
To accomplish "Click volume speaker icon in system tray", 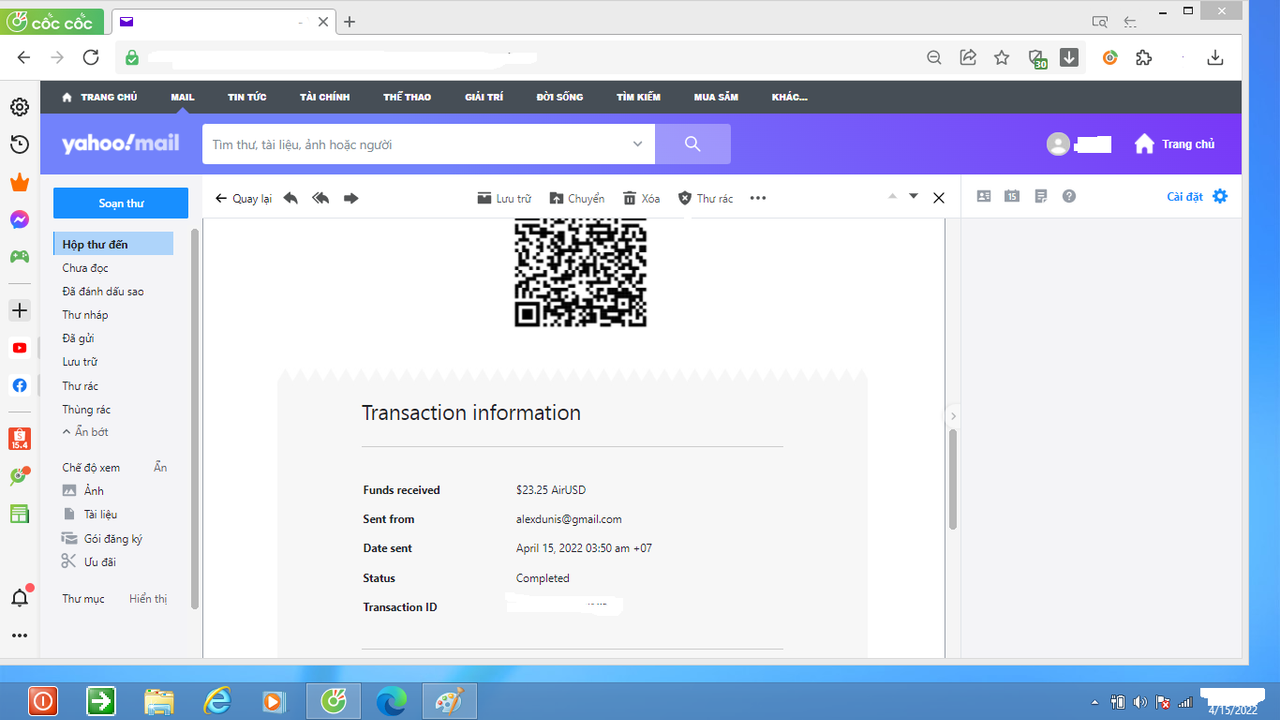I will (1141, 702).
